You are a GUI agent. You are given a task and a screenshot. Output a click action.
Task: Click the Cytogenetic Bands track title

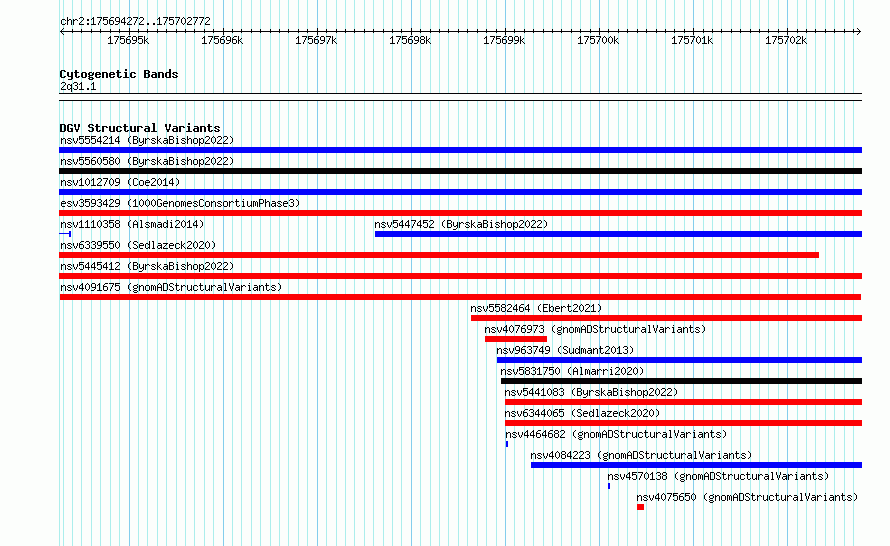(119, 74)
